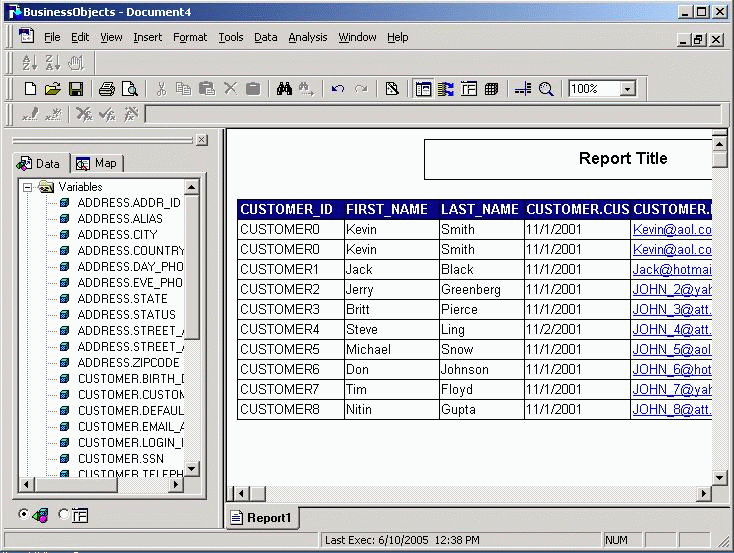Image resolution: width=734 pixels, height=553 pixels.
Task: Click the CUSTOMER_ID column header
Action: click(x=291, y=209)
